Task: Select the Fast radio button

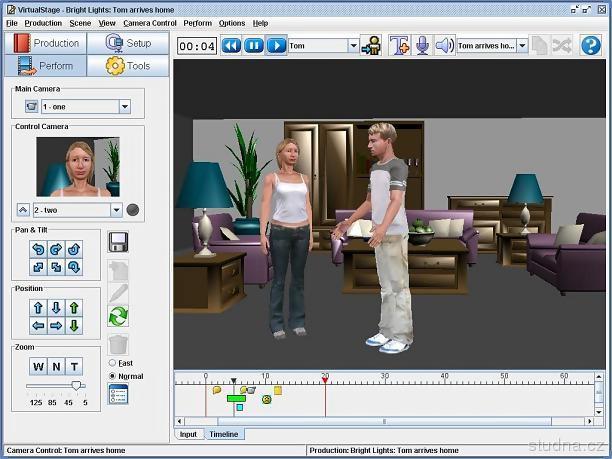Action: pyautogui.click(x=112, y=362)
